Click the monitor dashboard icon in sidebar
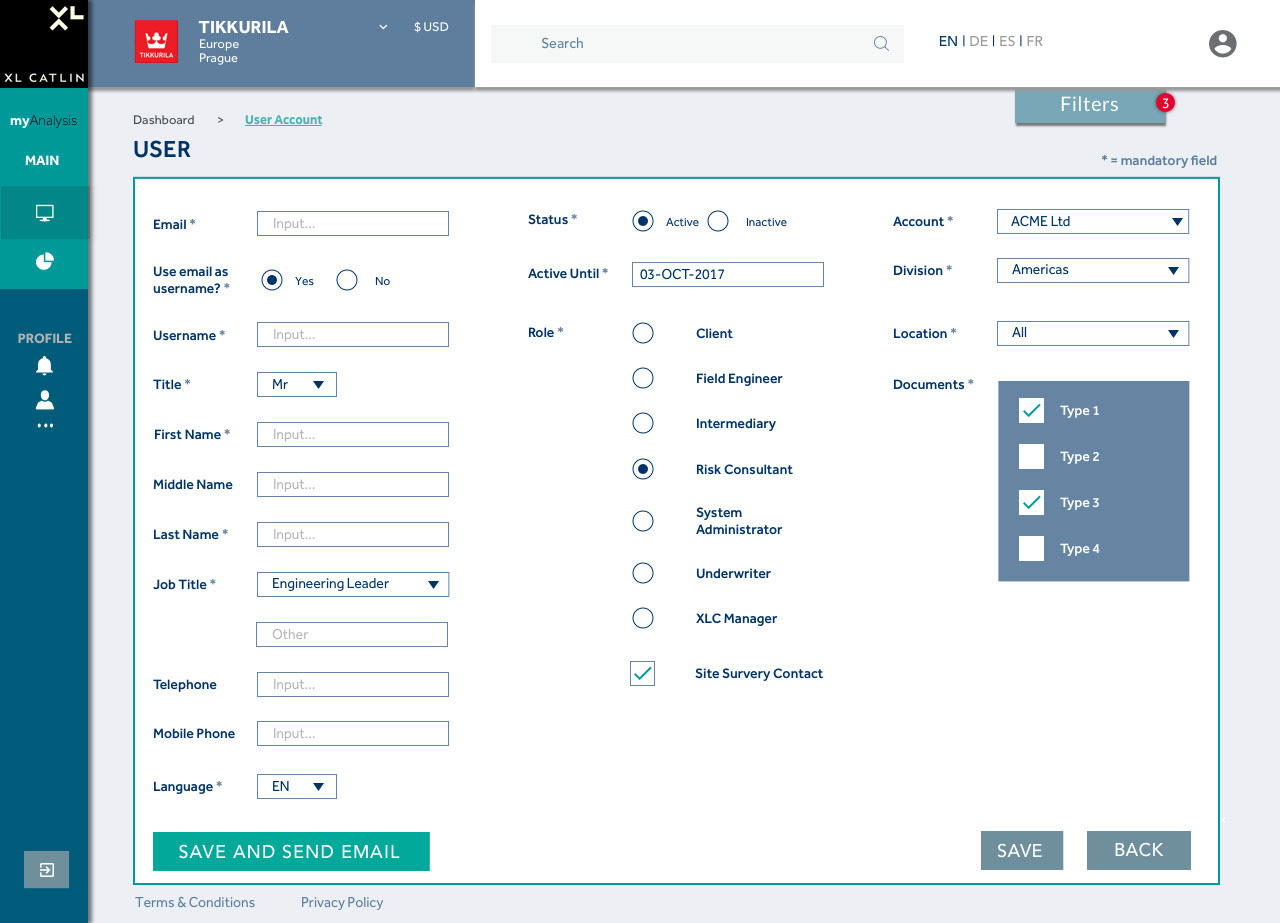Image resolution: width=1280 pixels, height=923 pixels. (44, 213)
